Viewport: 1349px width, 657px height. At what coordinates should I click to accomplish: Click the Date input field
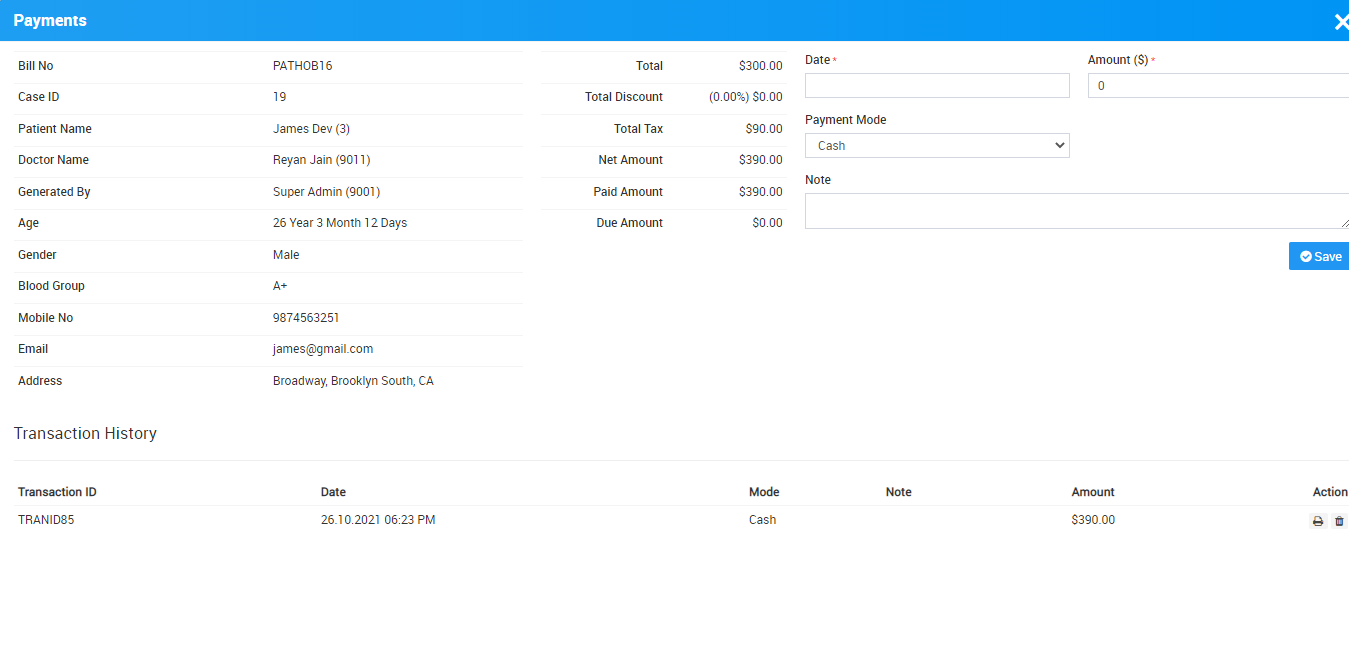(937, 86)
